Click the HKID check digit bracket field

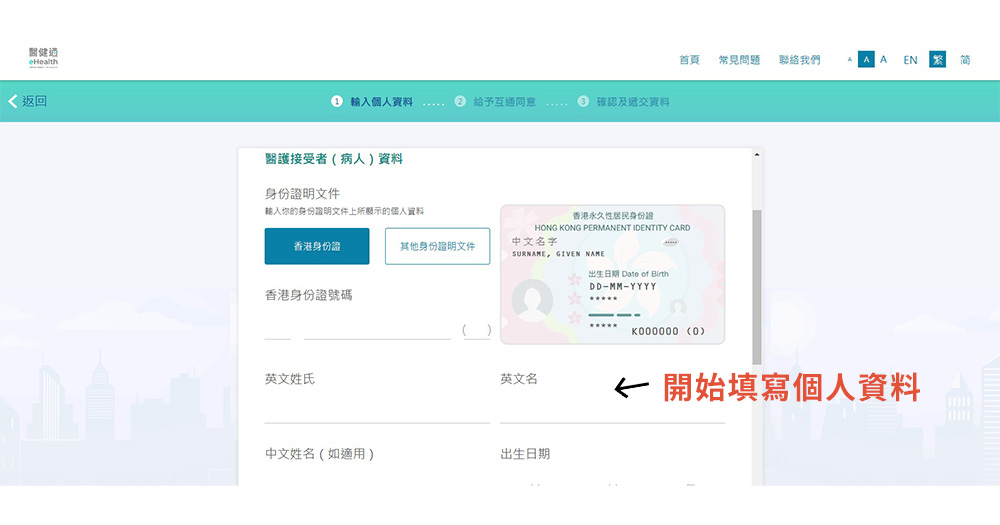tap(477, 329)
